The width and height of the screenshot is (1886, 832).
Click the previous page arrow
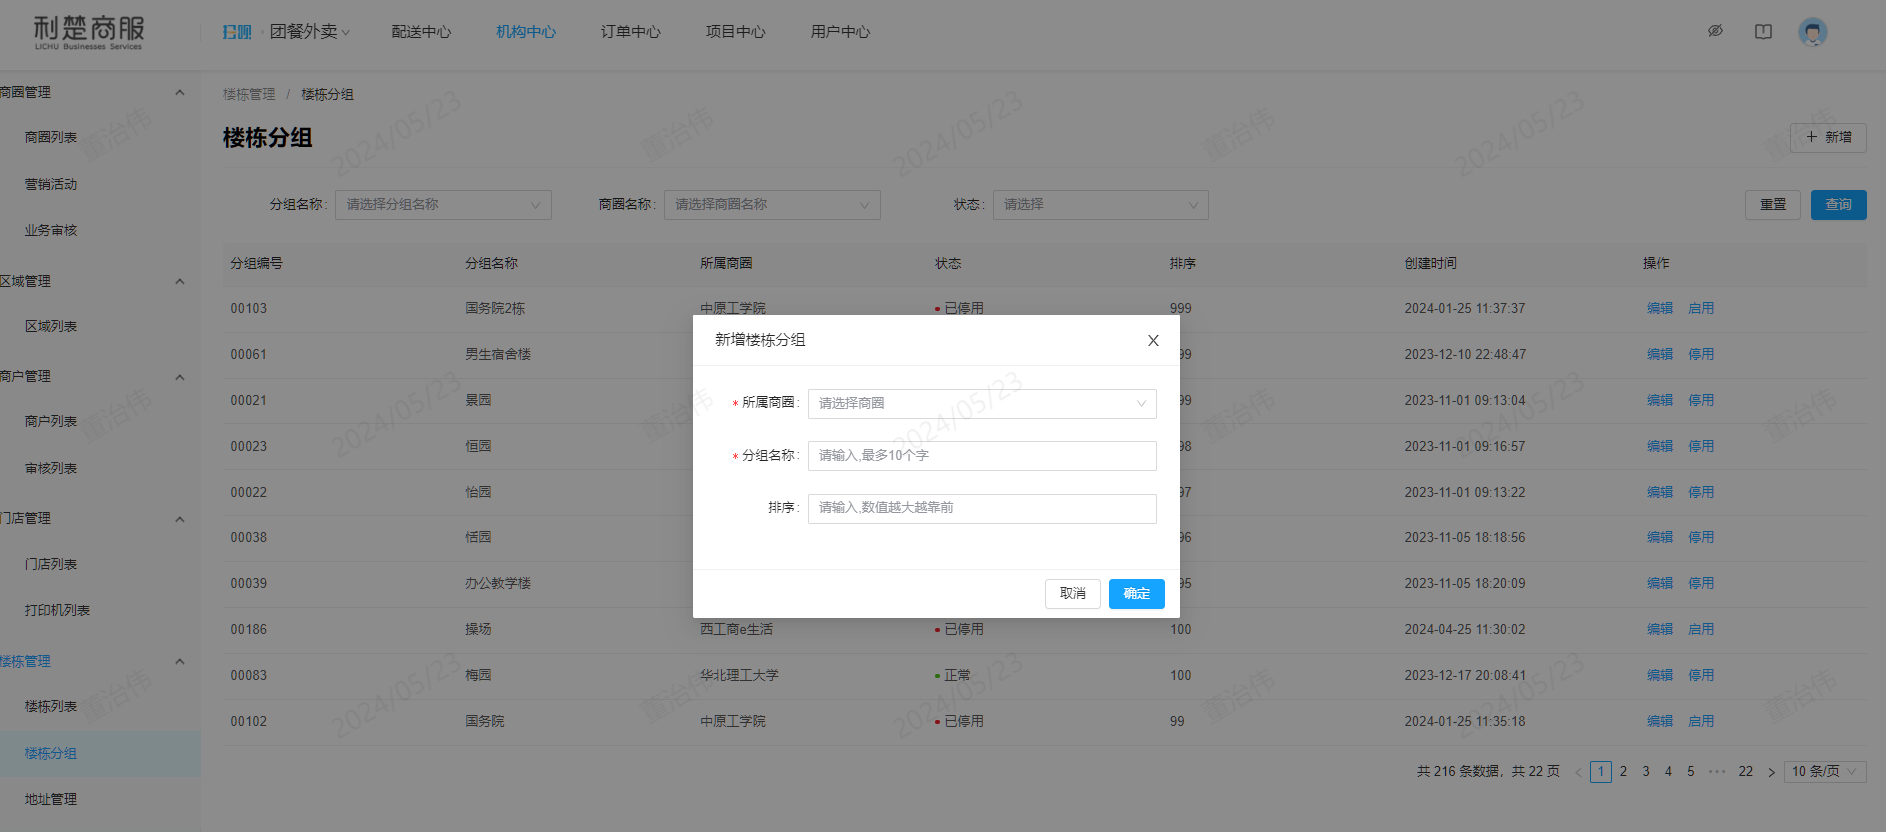(1579, 772)
